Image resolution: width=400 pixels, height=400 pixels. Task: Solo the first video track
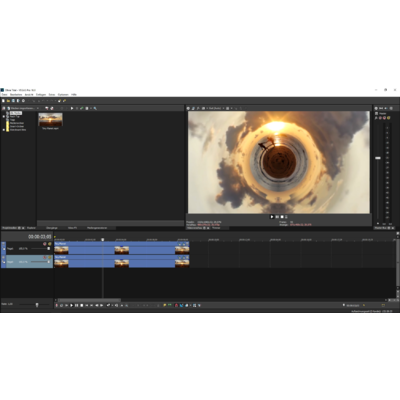[x=50, y=244]
